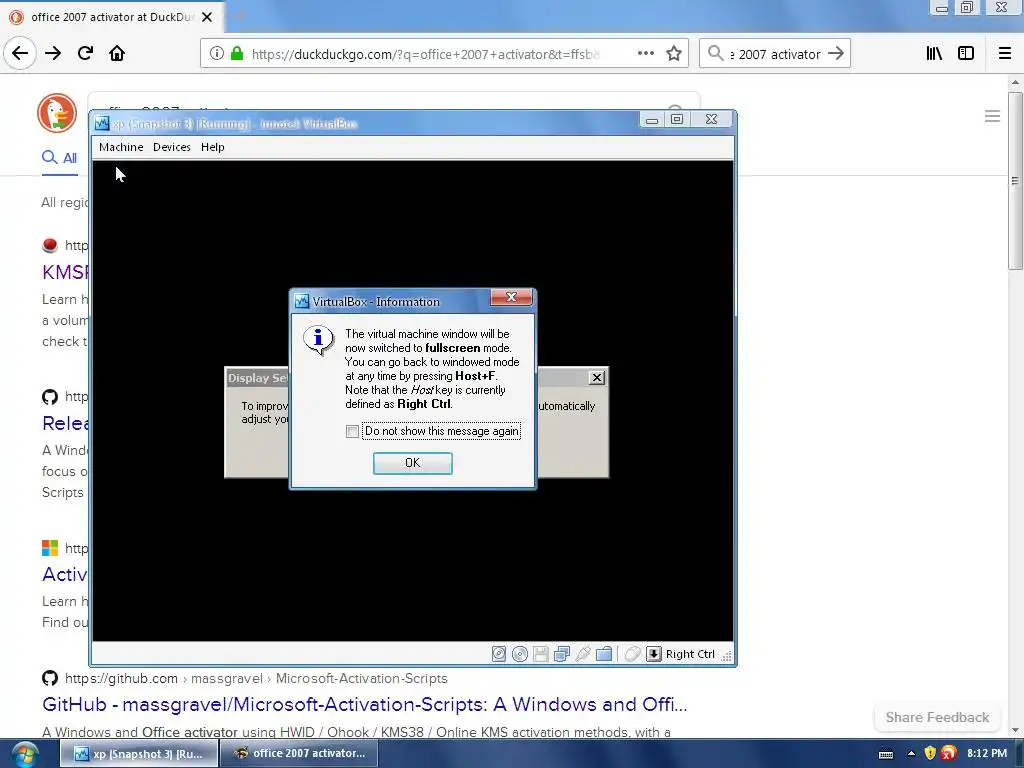Check 'Do not show this message again'
The width and height of the screenshot is (1024, 768).
click(352, 431)
